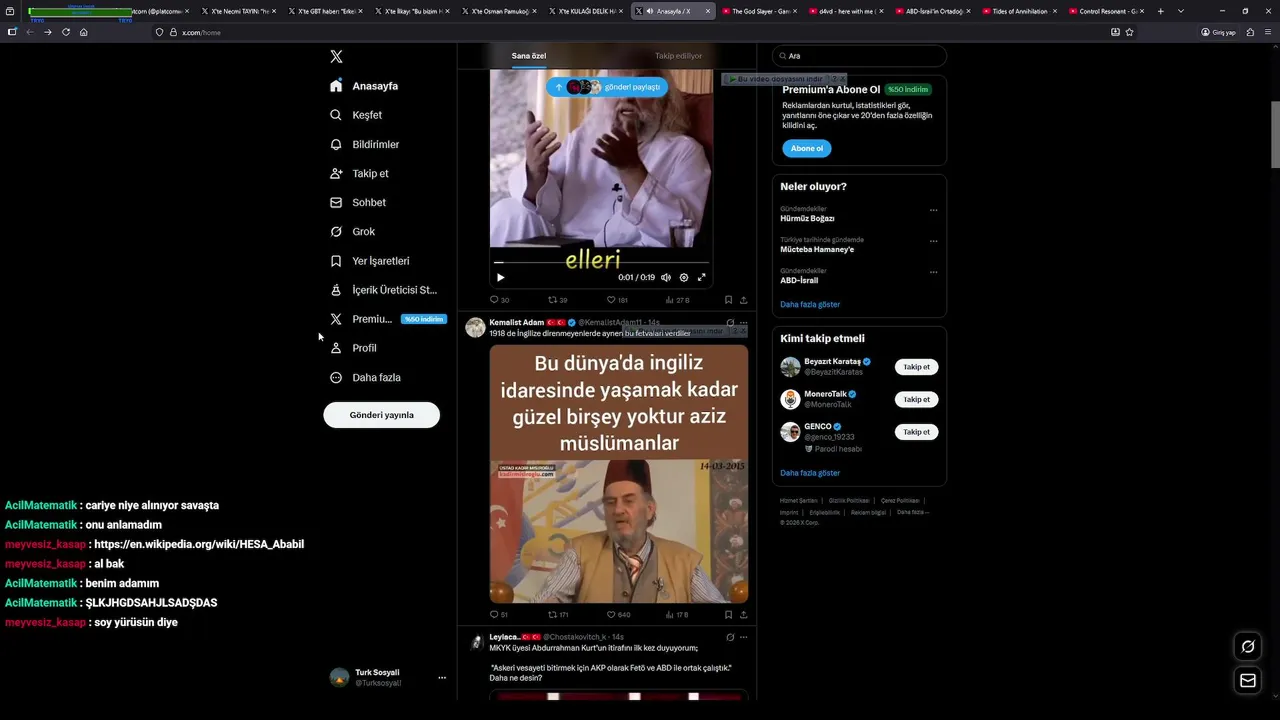Follow GENCO
Viewport: 1280px width, 720px height.
pyautogui.click(x=916, y=432)
